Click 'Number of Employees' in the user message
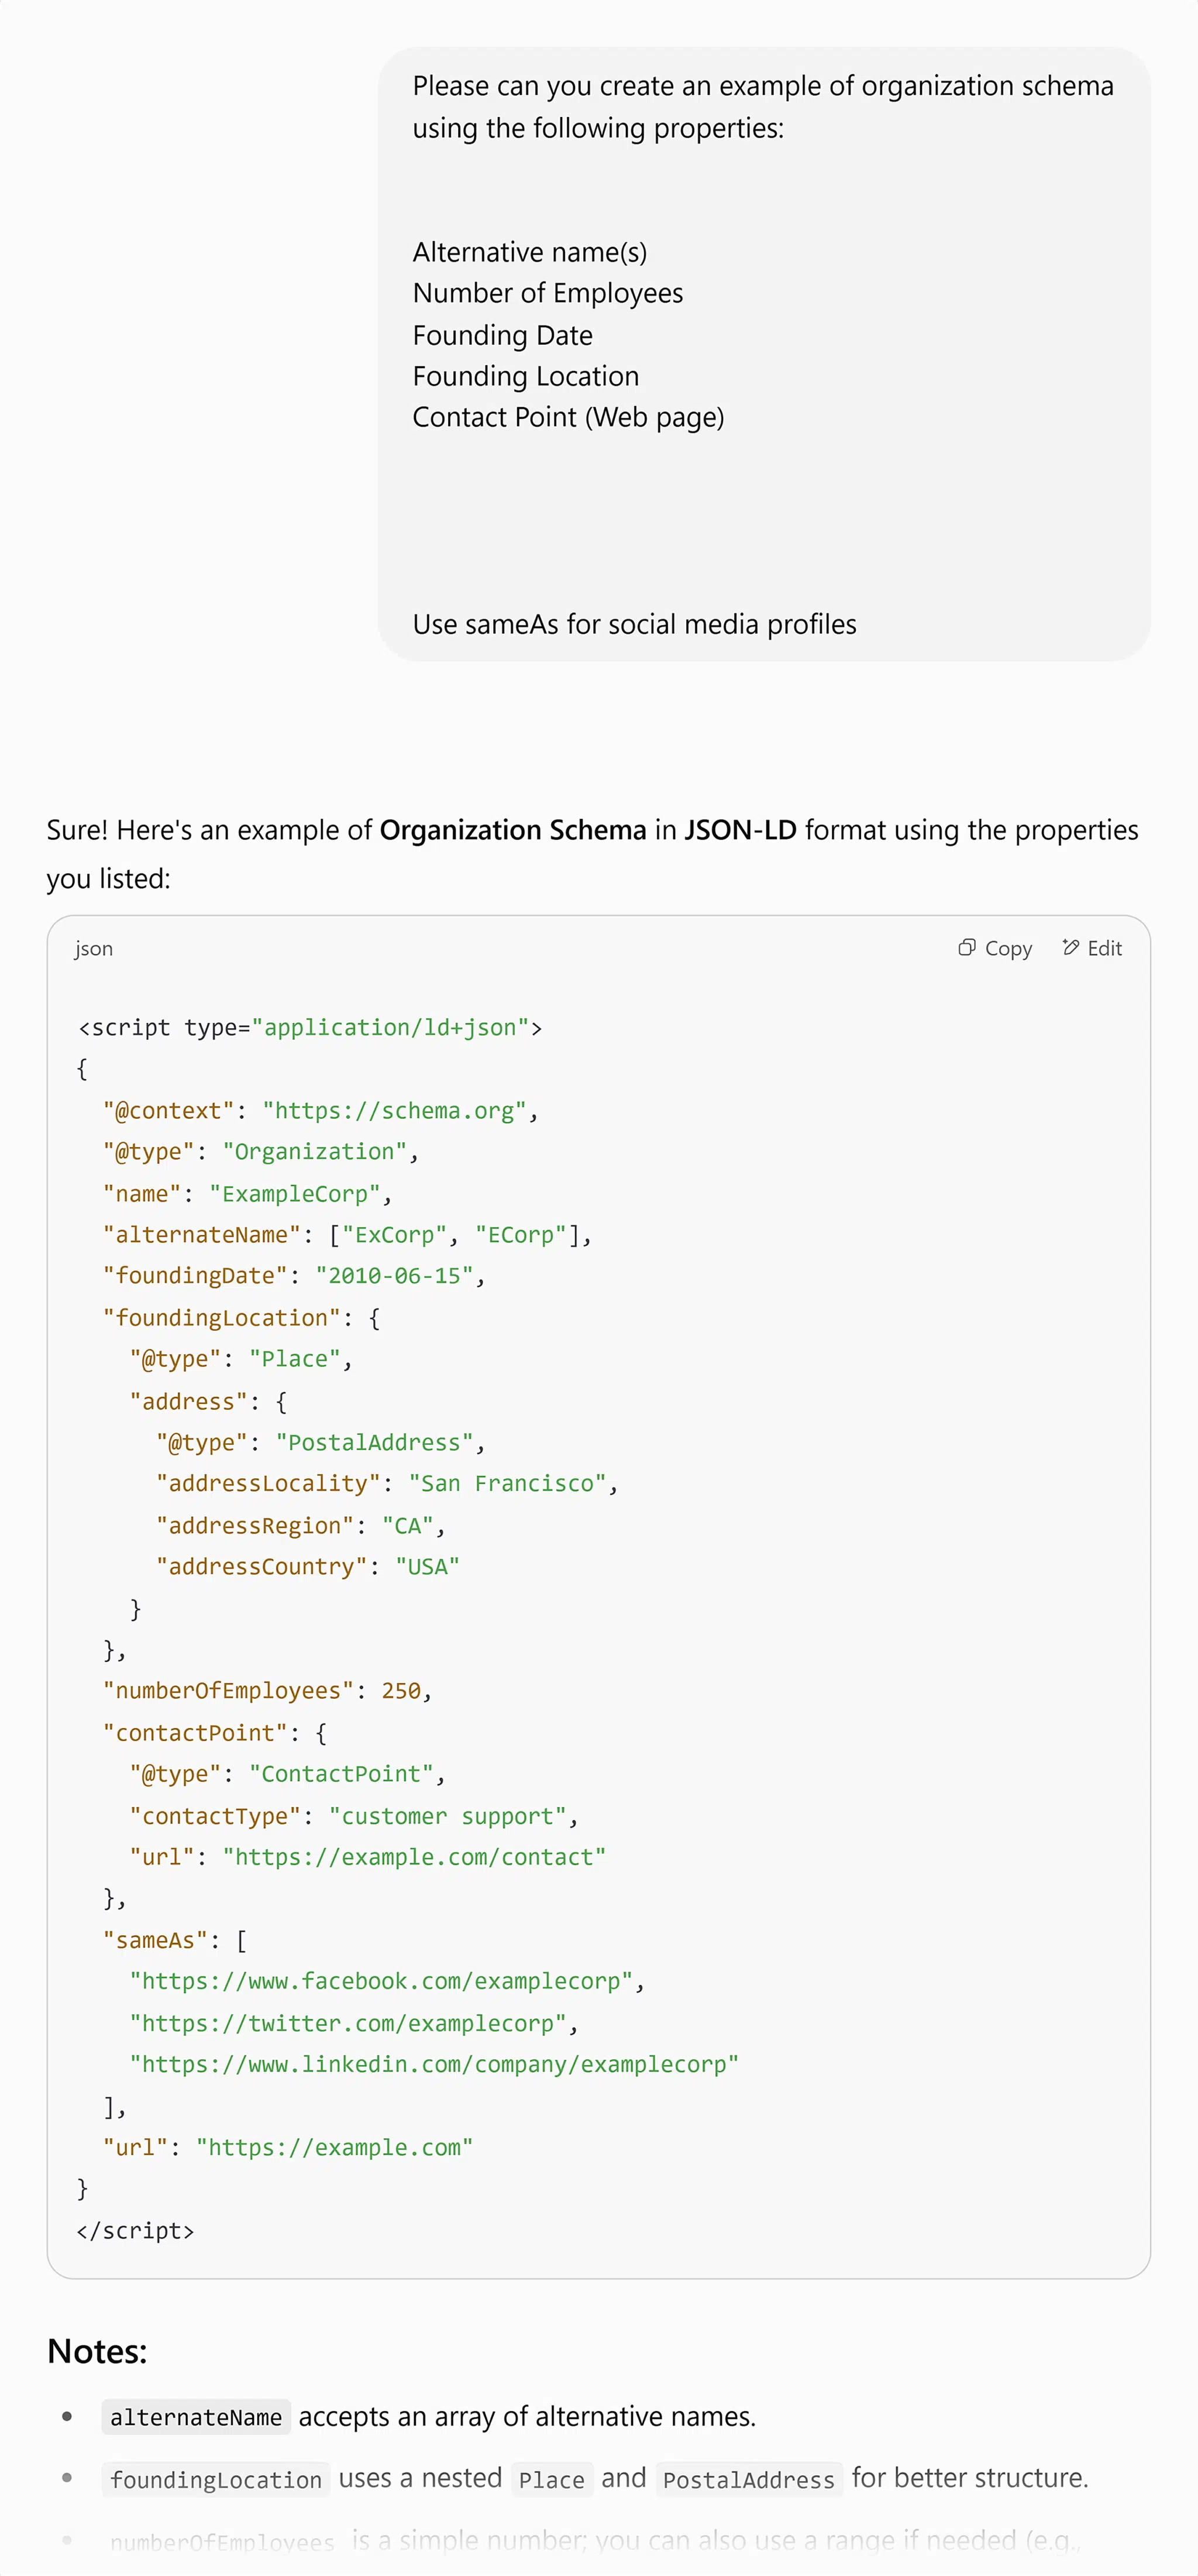 click(548, 293)
